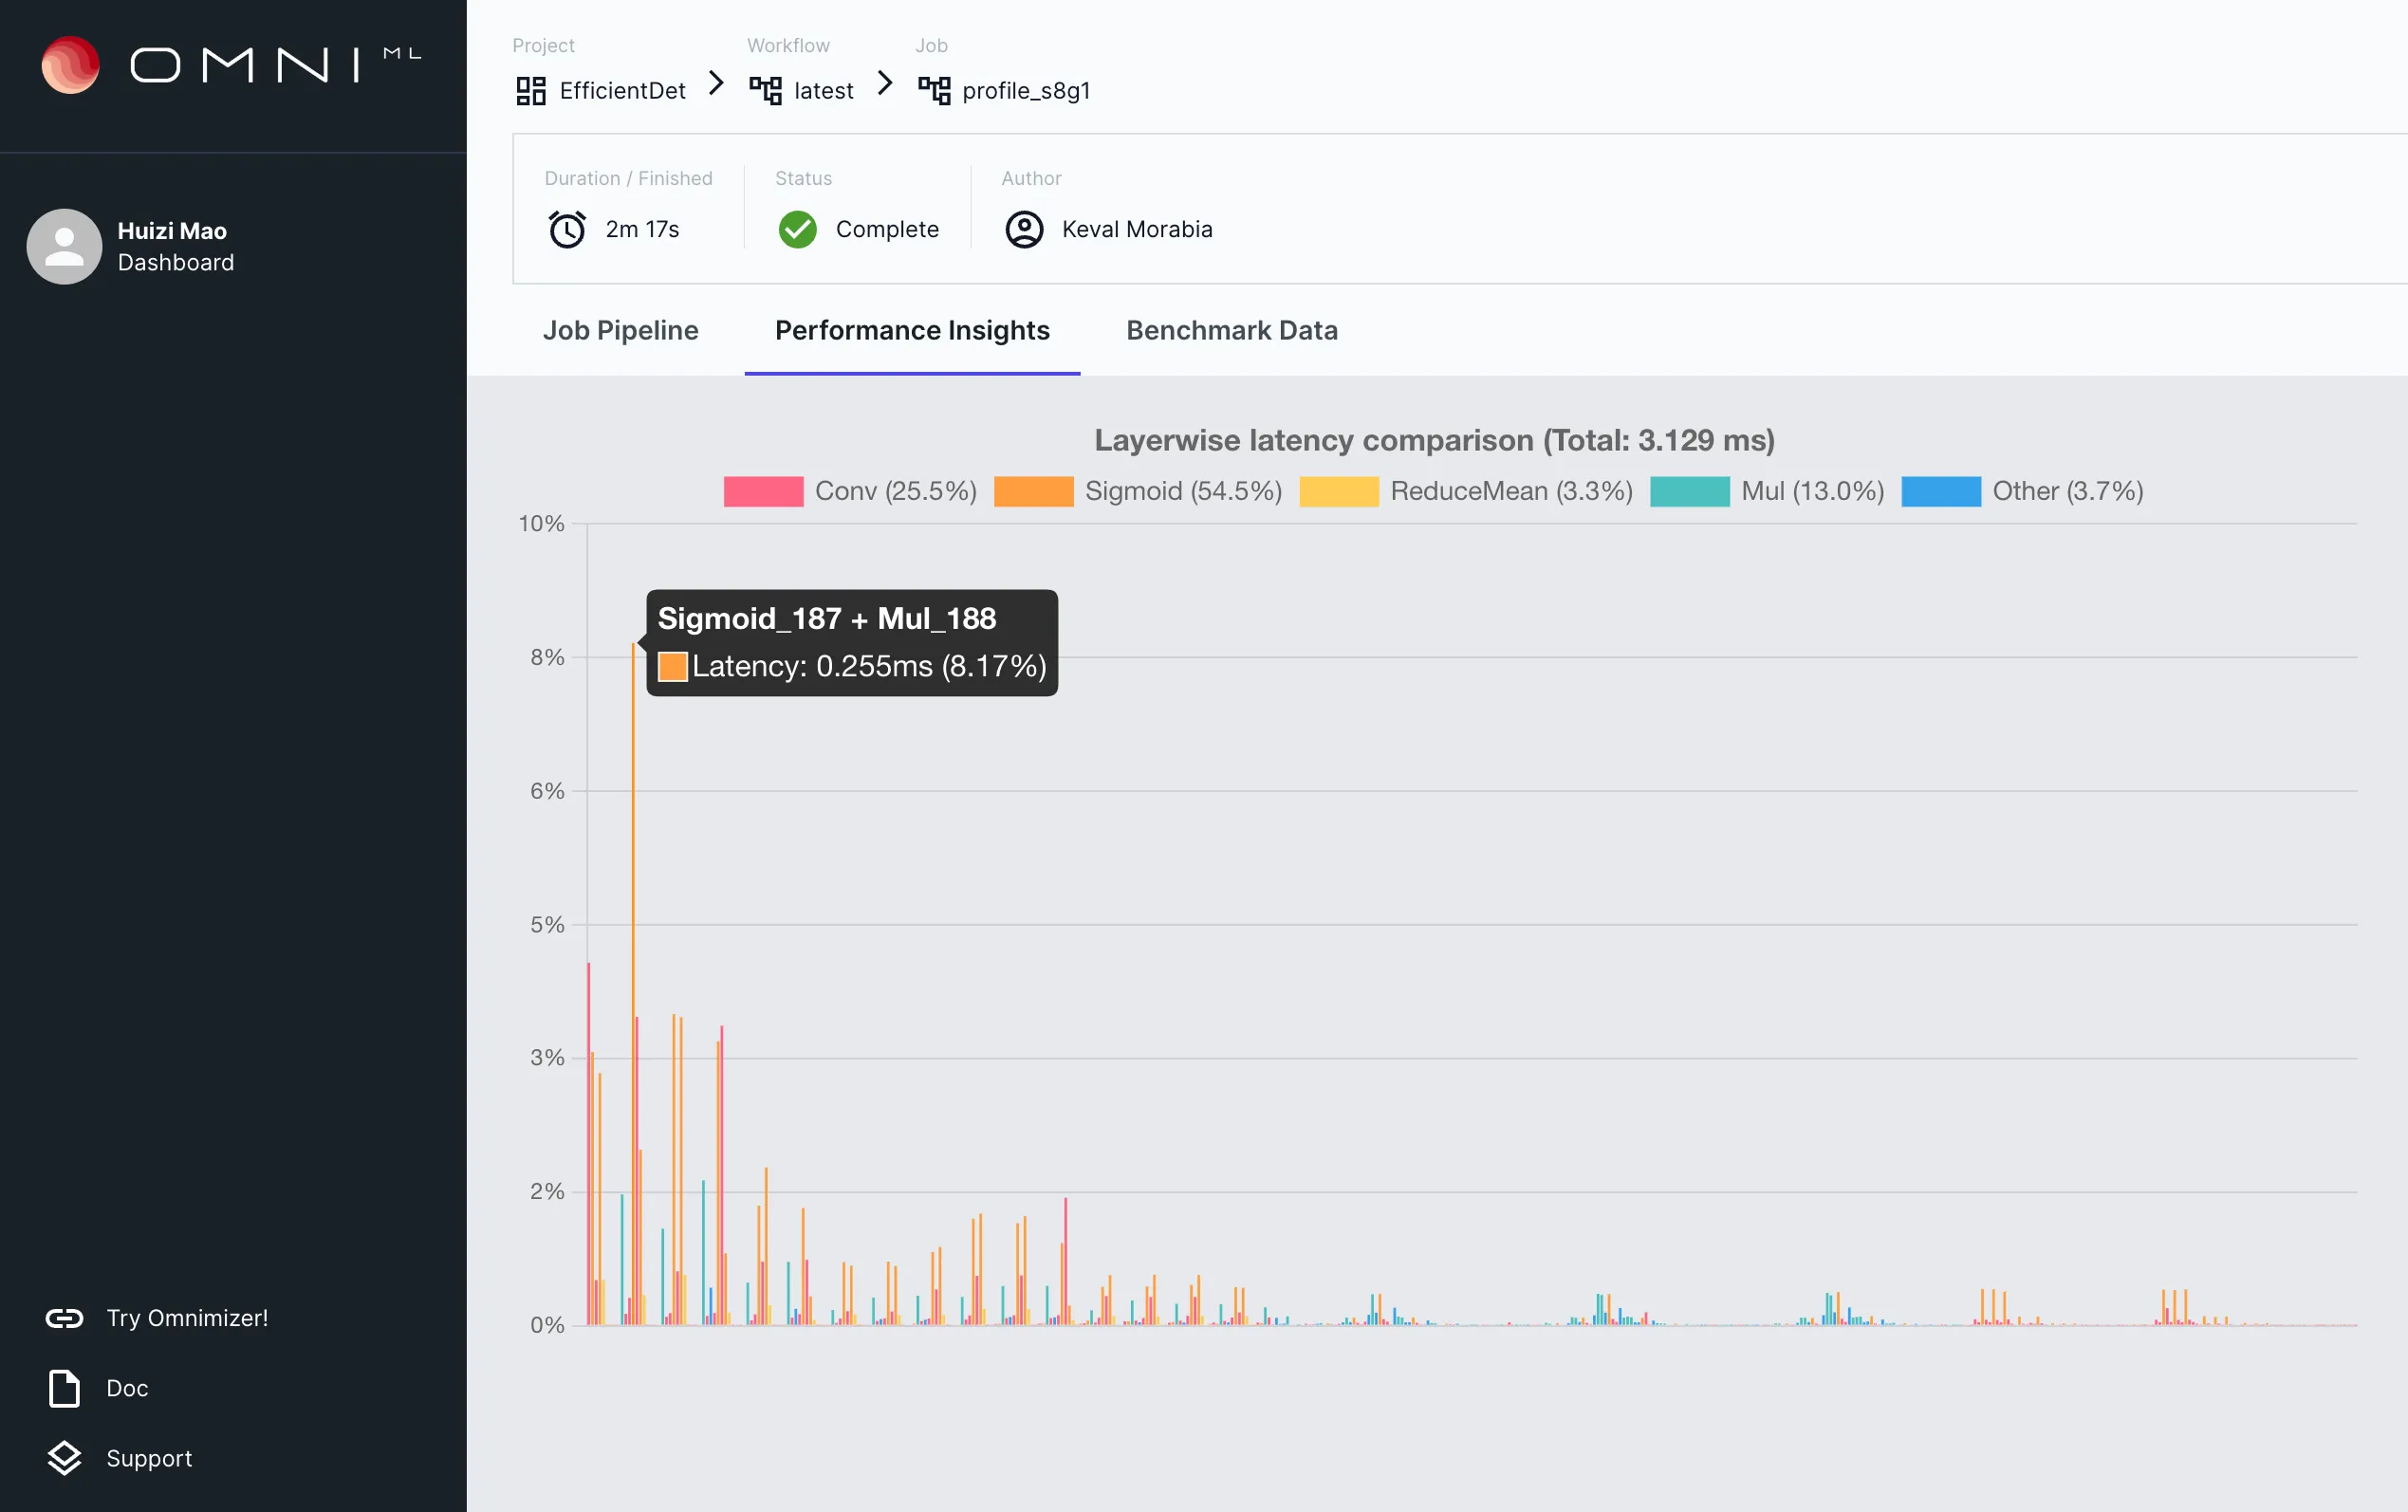The width and height of the screenshot is (2408, 1512).
Task: Toggle the ReduceMean legend swatch
Action: coord(1339,491)
